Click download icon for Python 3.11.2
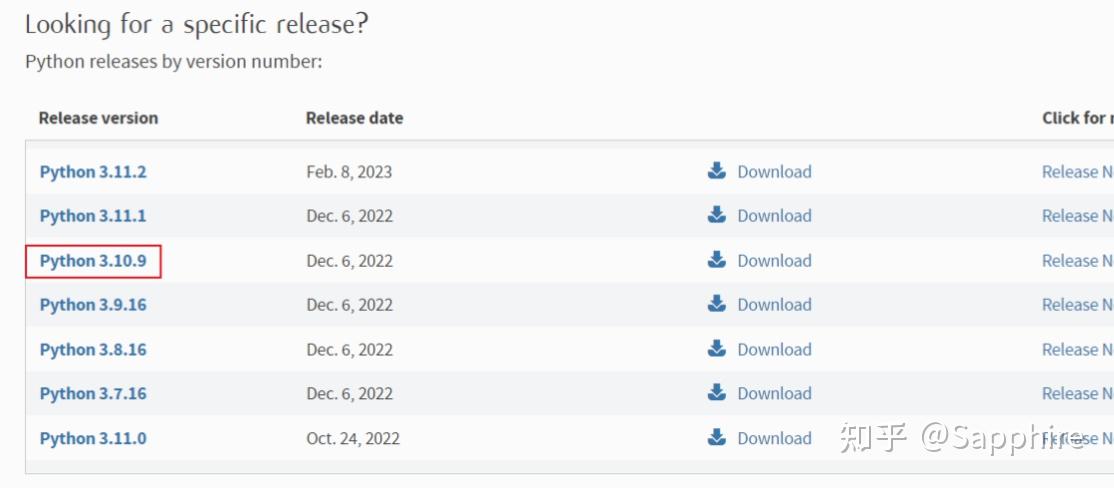 coord(716,171)
